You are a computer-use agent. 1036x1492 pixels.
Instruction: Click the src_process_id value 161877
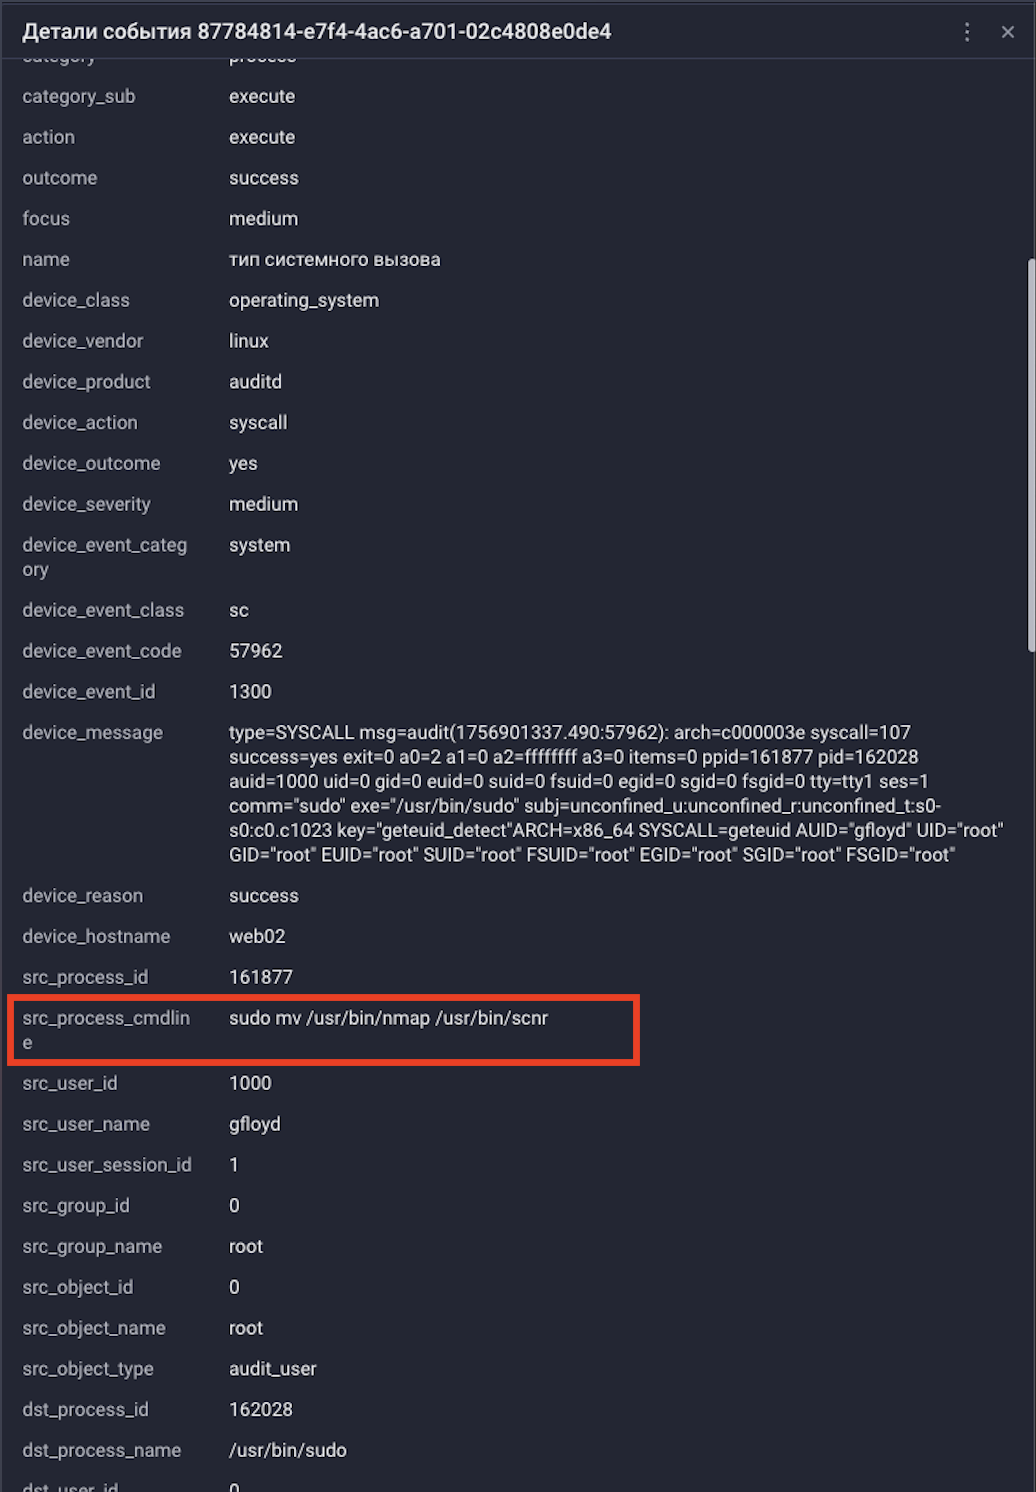pos(260,977)
